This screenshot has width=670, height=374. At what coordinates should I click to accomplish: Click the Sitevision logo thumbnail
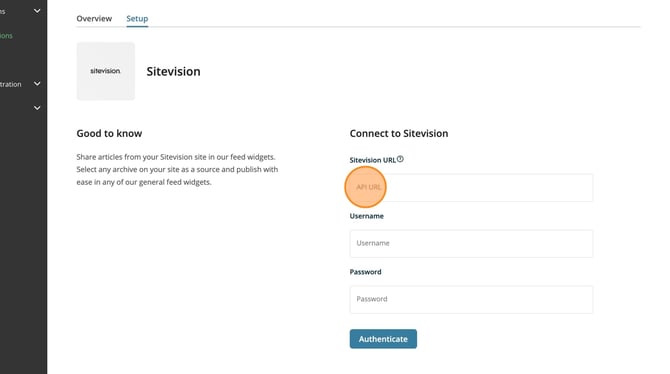pos(106,71)
